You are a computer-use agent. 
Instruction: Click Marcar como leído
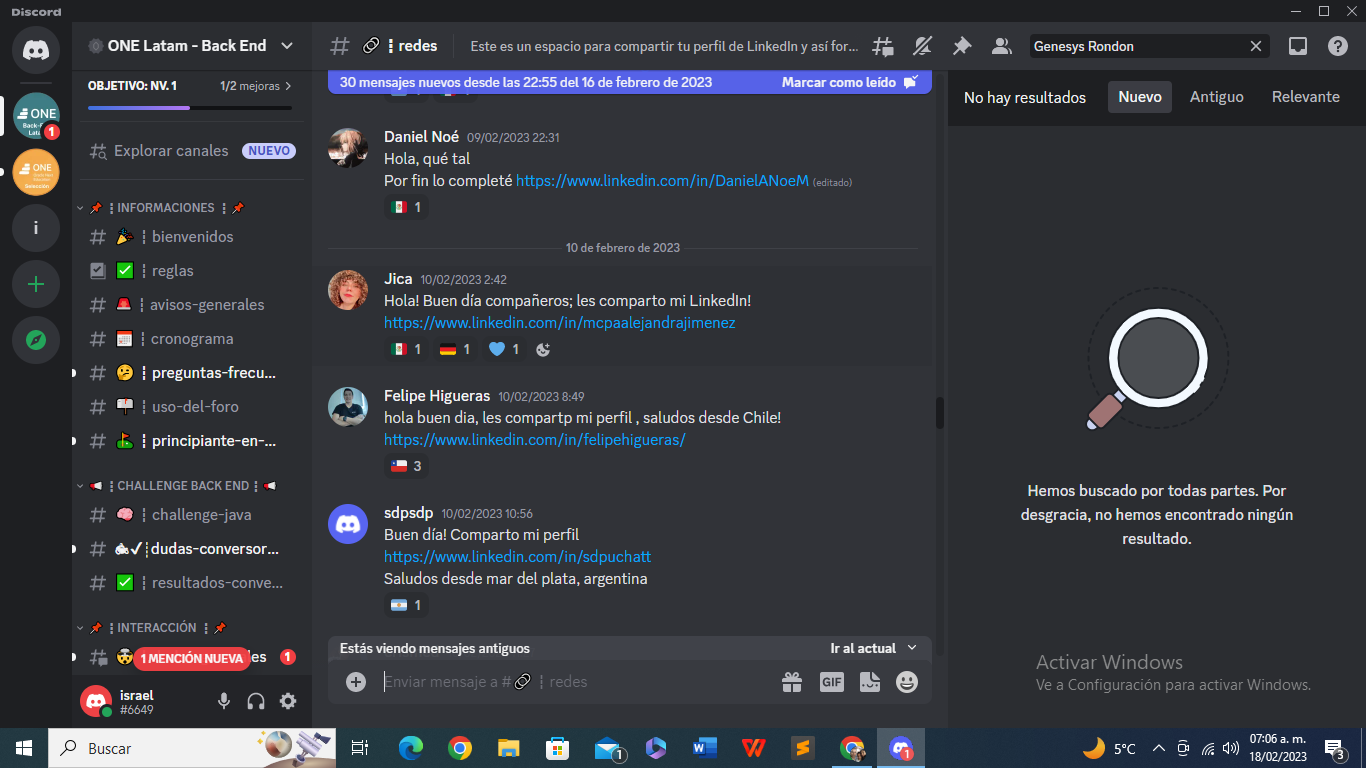click(x=849, y=83)
